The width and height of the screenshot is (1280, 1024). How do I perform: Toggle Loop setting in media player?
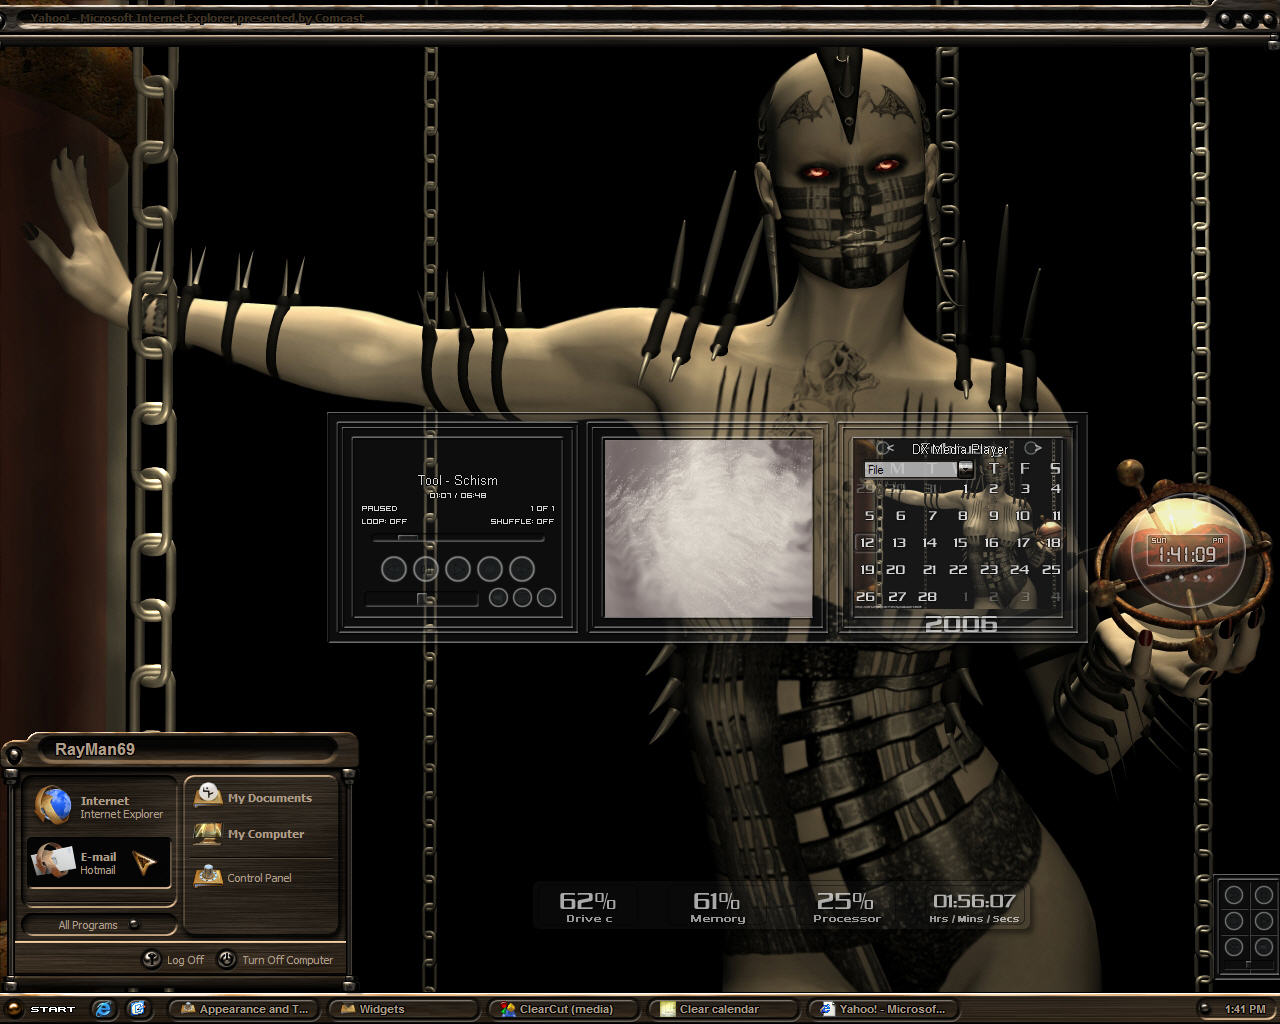point(384,521)
